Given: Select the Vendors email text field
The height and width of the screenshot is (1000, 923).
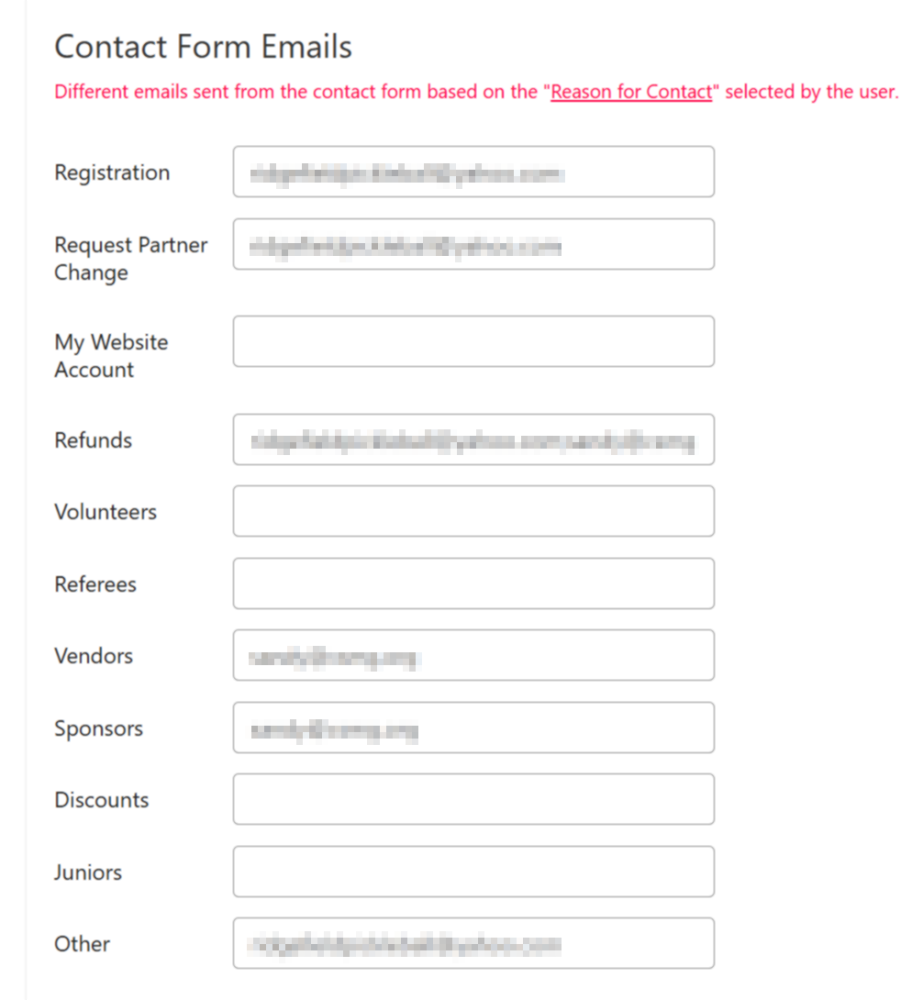Looking at the screenshot, I should 473,655.
